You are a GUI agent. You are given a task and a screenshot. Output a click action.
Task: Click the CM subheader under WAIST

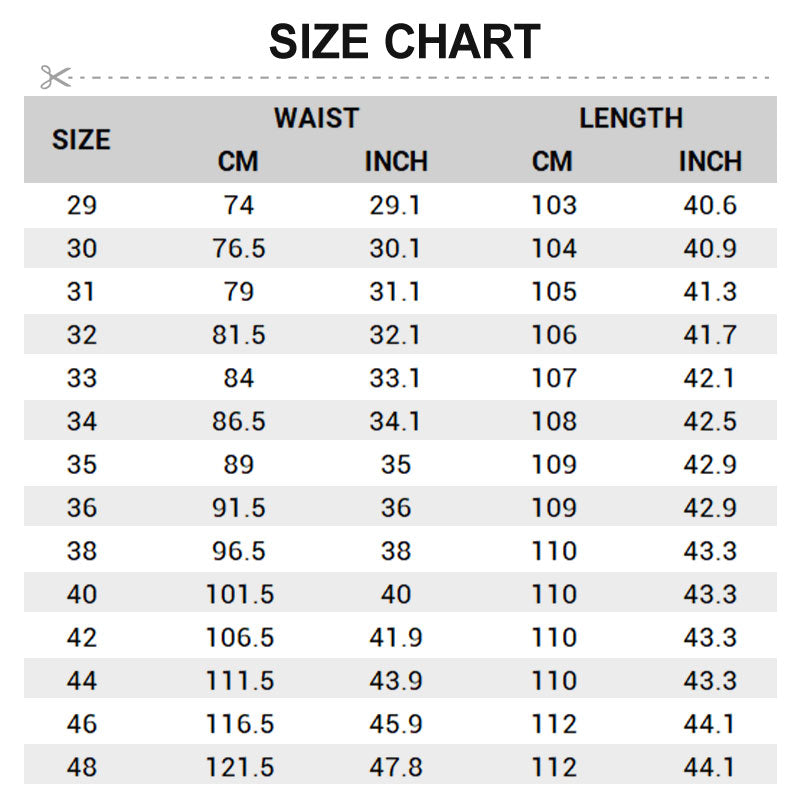(238, 161)
